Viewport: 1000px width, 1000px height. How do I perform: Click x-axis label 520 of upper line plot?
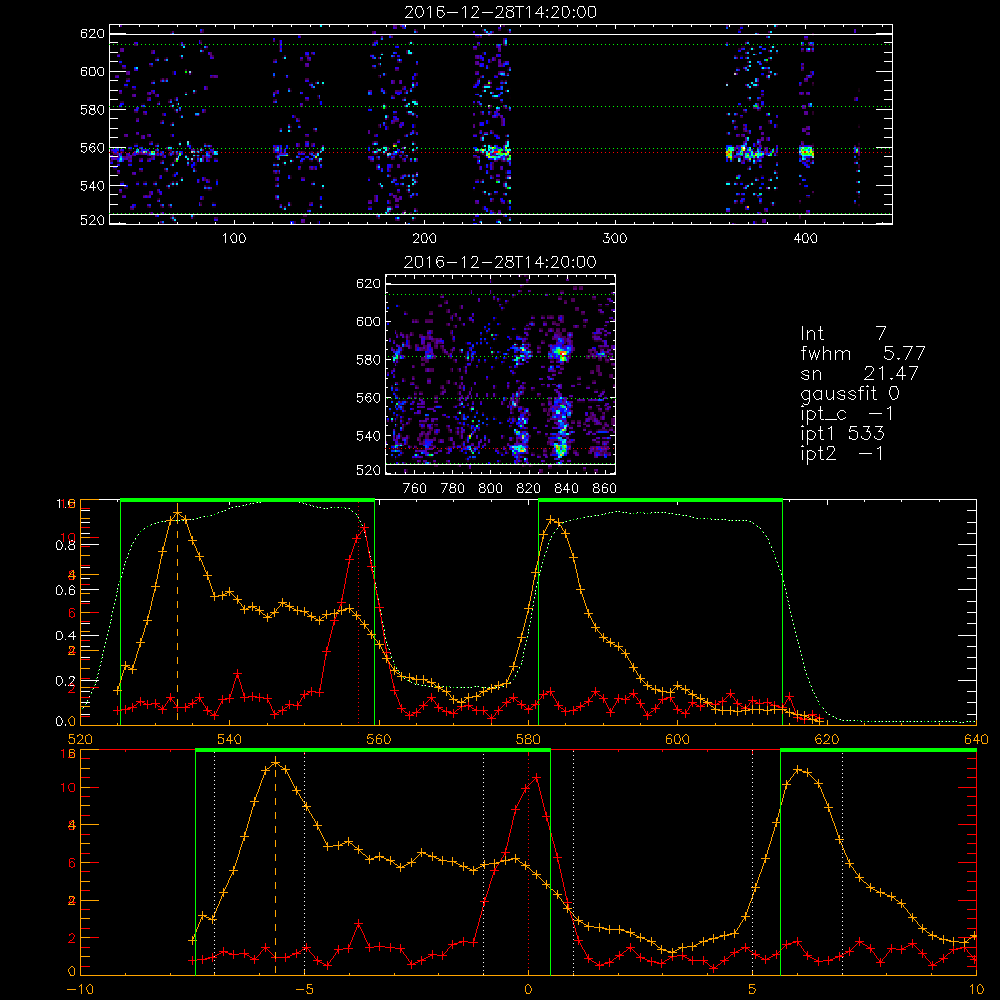pos(80,739)
